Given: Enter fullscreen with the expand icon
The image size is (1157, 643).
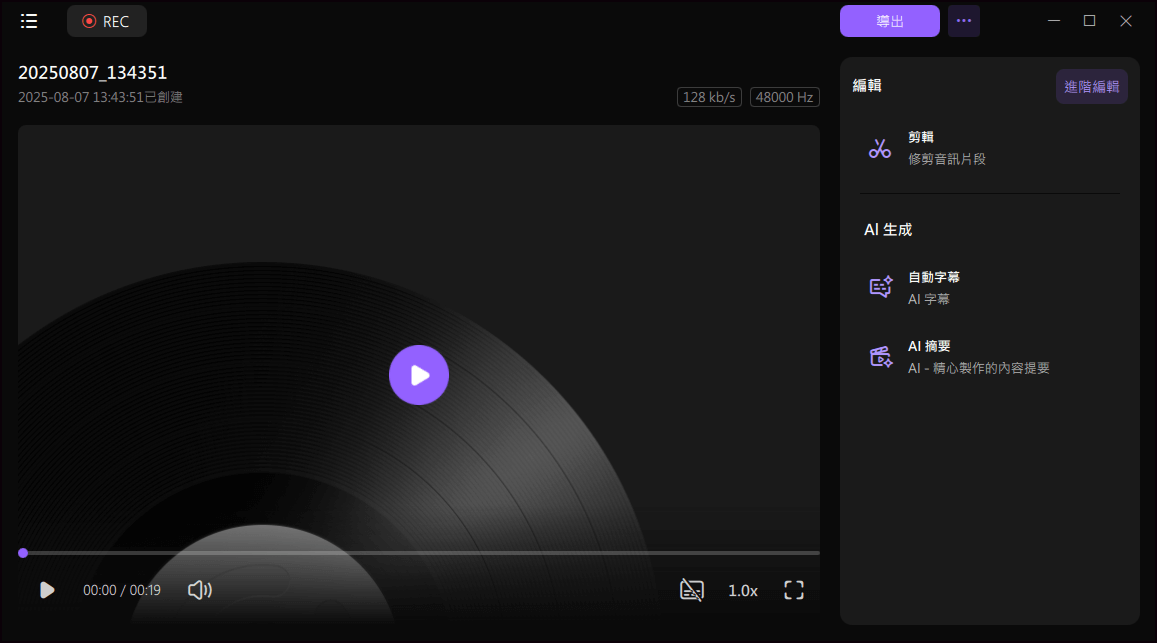Looking at the screenshot, I should [793, 590].
